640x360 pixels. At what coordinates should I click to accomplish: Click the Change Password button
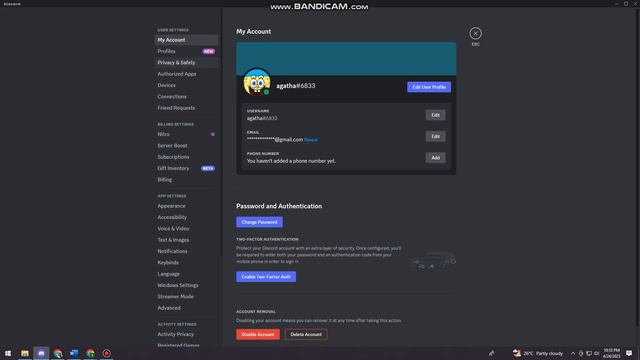point(259,222)
